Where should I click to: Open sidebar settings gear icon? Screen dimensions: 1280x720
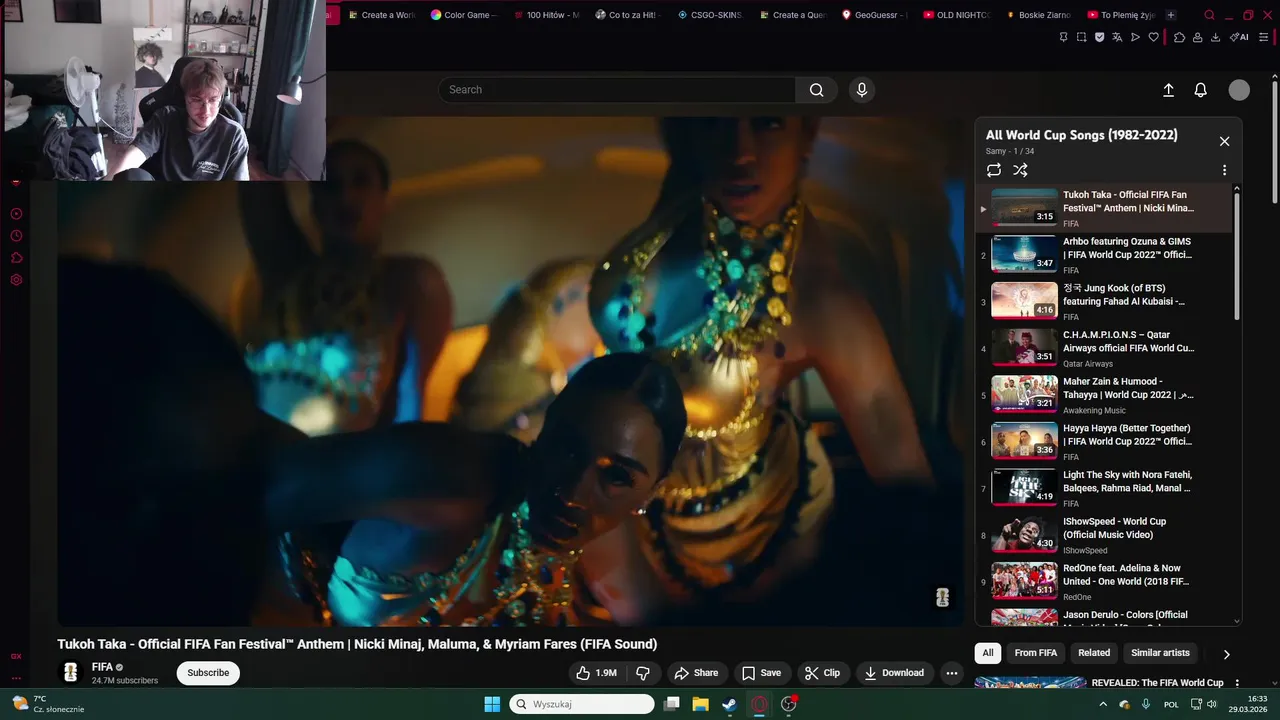point(16,280)
